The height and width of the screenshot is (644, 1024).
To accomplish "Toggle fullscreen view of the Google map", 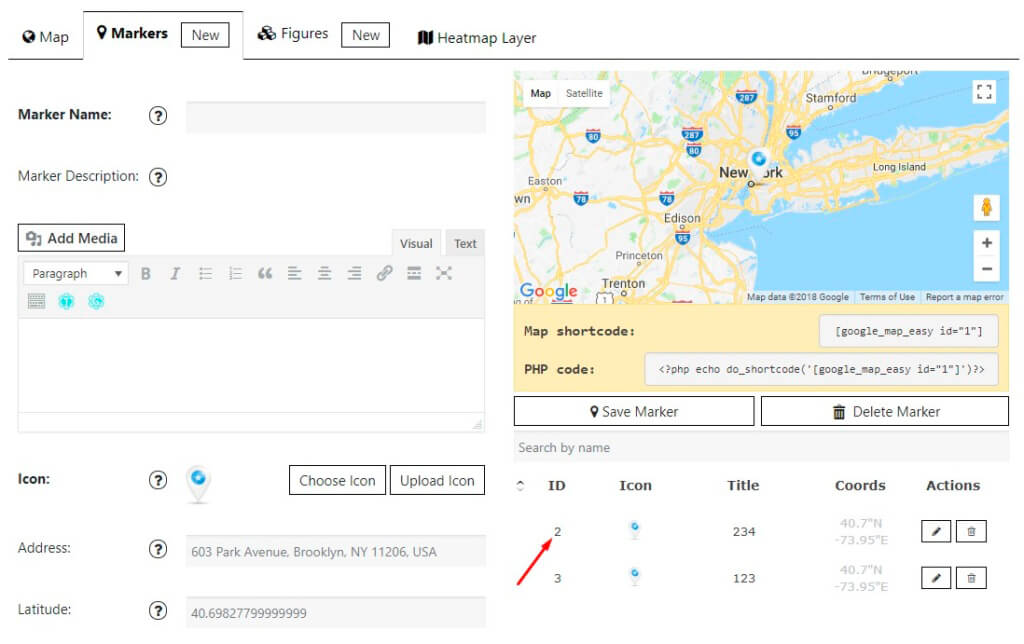I will click(x=984, y=91).
